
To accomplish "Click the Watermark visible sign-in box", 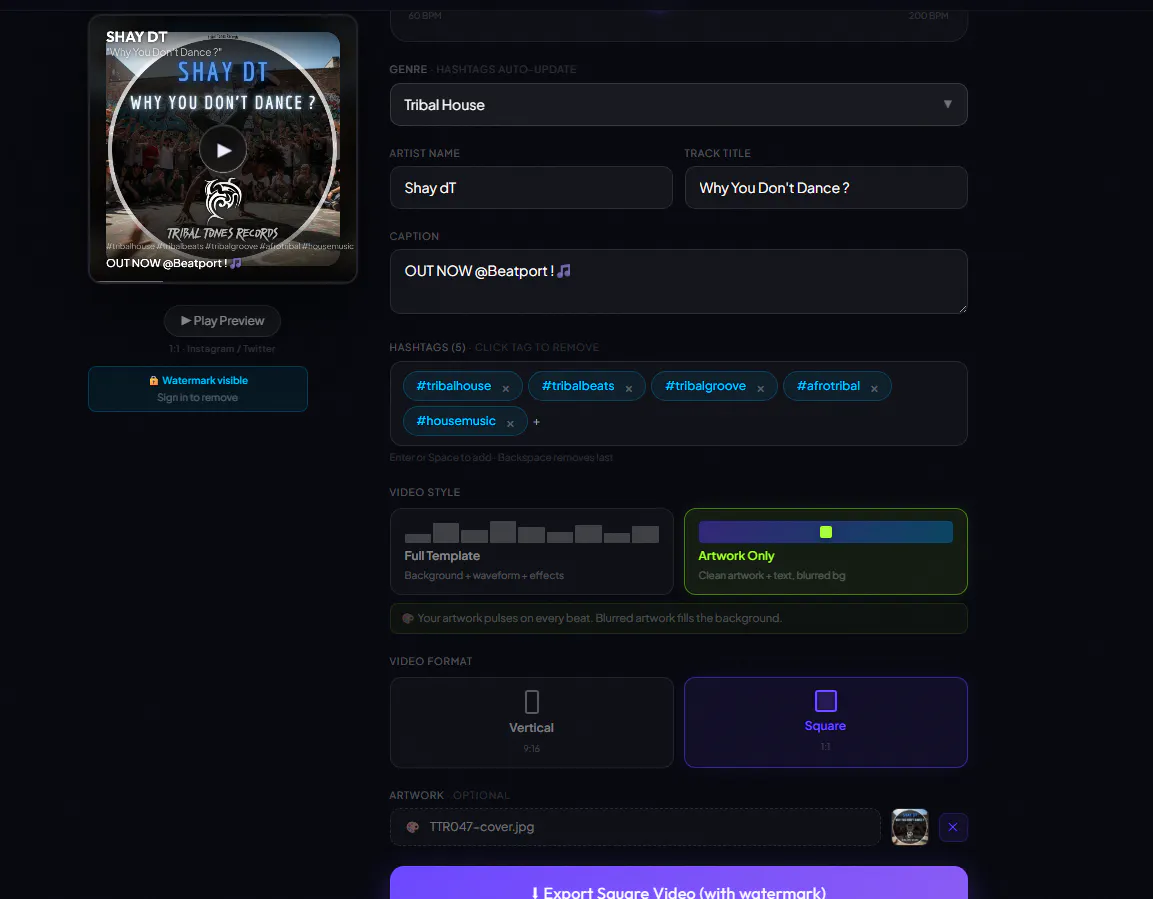I will 198,389.
